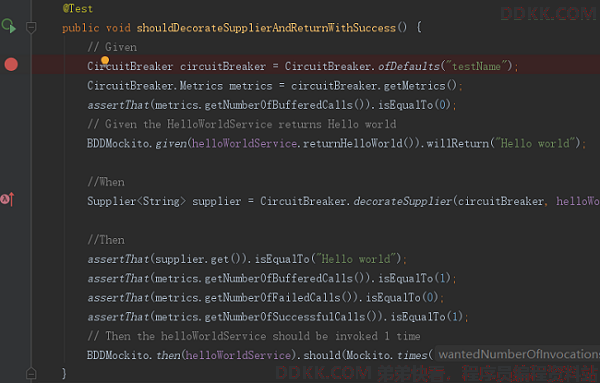The height and width of the screenshot is (383, 600).
Task: Place the cursor on the @Test annotation
Action: [78, 8]
